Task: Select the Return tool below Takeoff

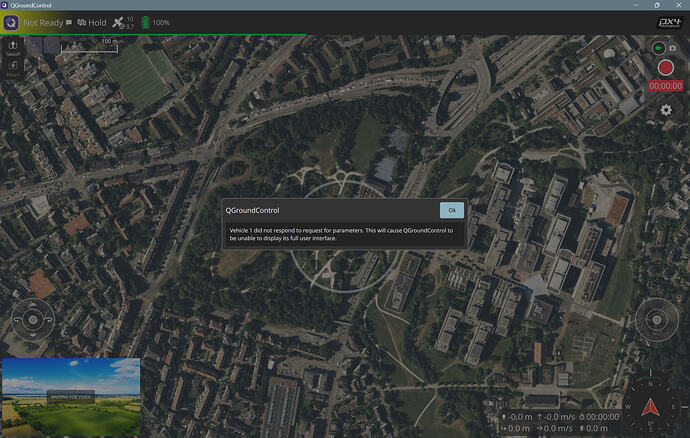Action: coord(13,69)
